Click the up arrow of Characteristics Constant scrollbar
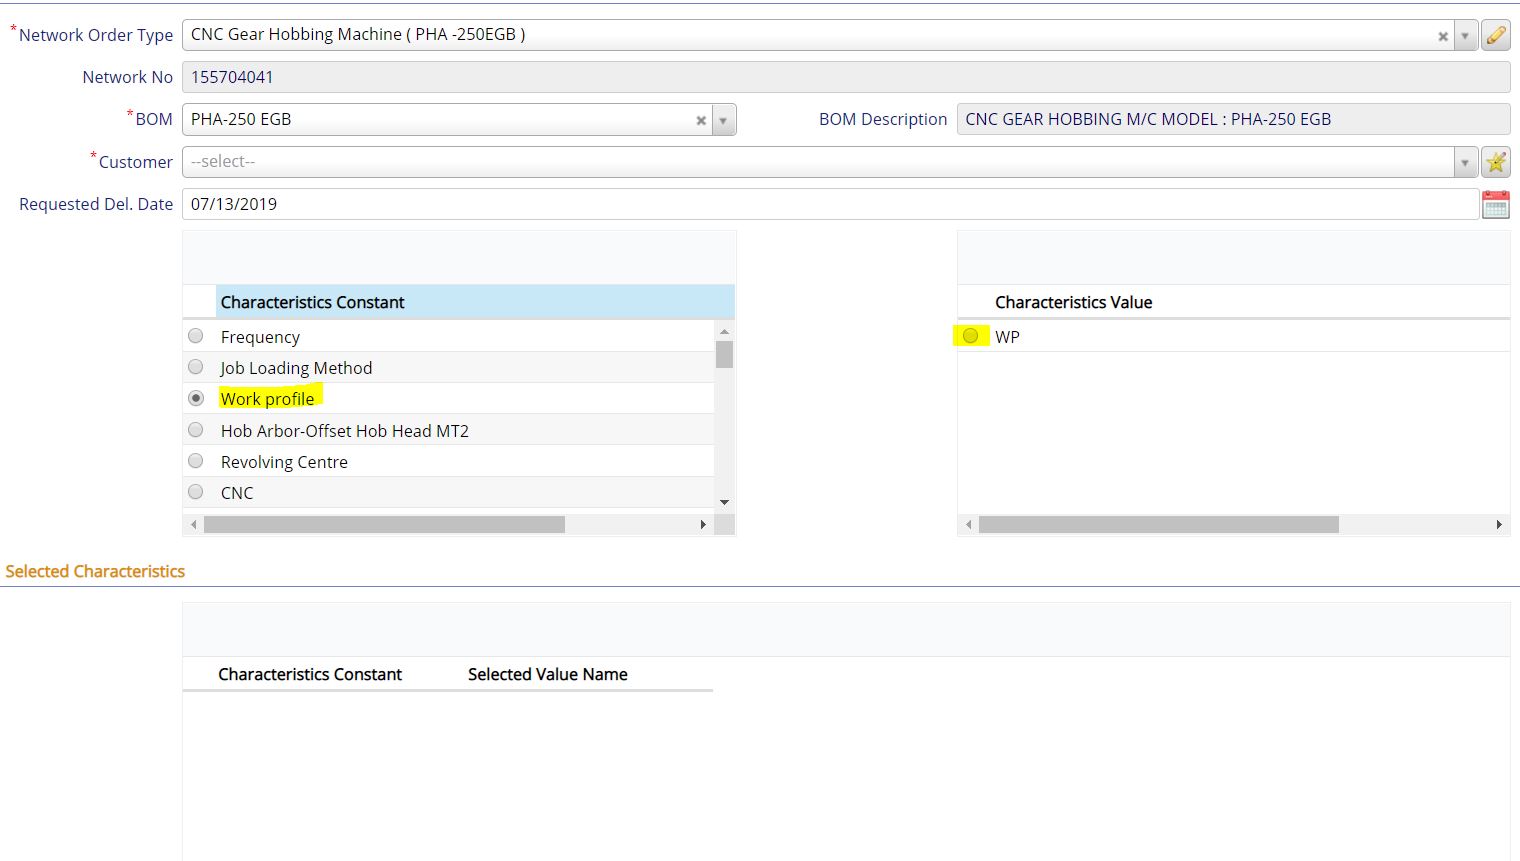The image size is (1520, 861). pos(724,331)
